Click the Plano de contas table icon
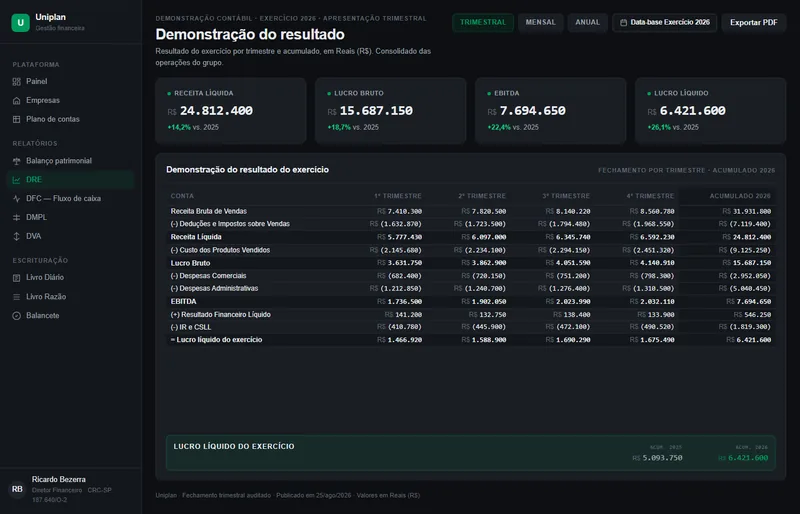This screenshot has height=514, width=800. [16, 119]
